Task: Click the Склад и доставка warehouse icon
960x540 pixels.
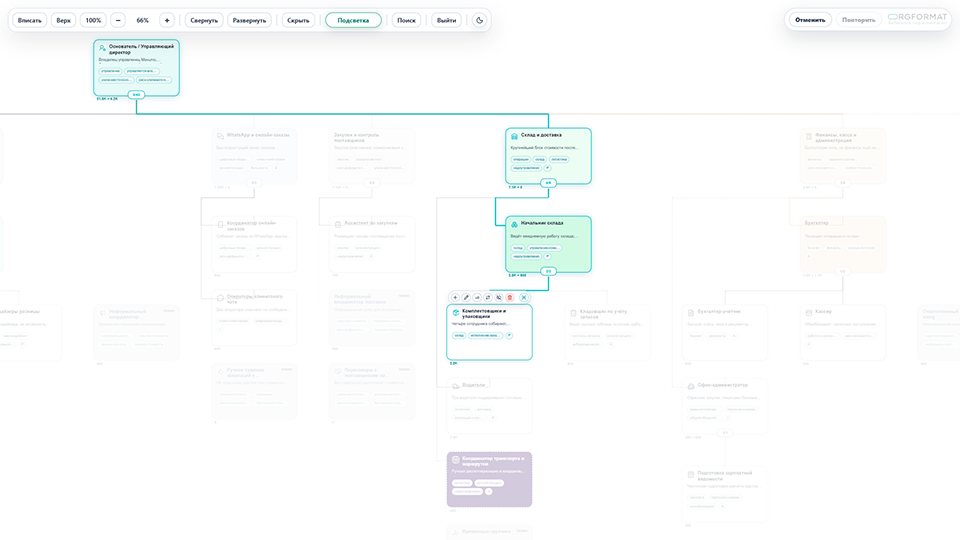Action: (514, 136)
